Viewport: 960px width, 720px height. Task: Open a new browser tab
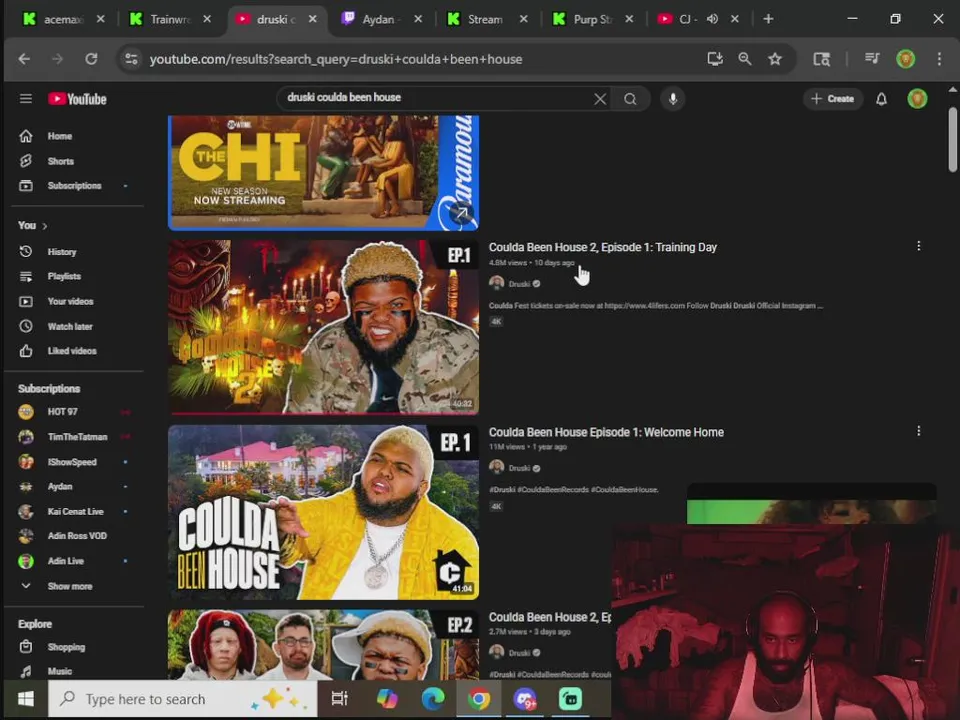coord(768,19)
